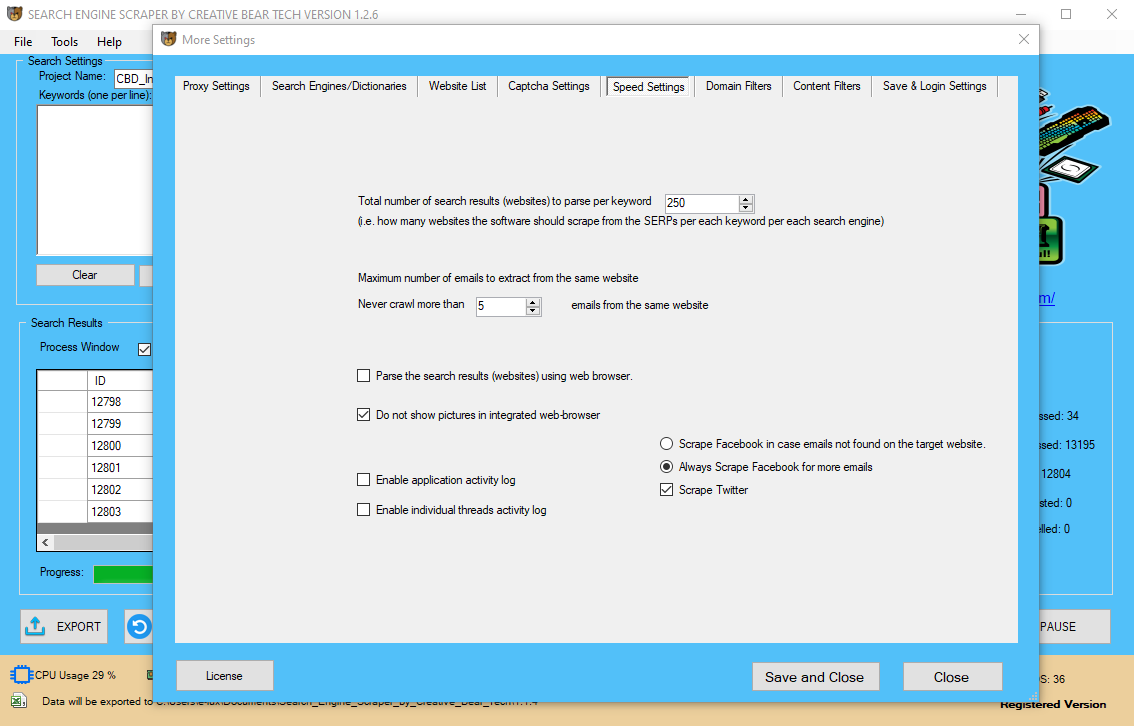This screenshot has height=726, width=1134.
Task: Increase total search results per keyword
Action: 746,198
